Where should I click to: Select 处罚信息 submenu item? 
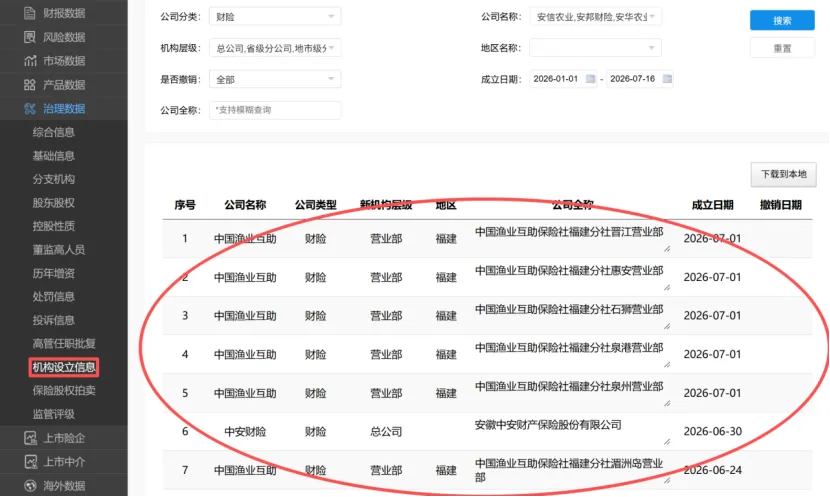coord(53,296)
